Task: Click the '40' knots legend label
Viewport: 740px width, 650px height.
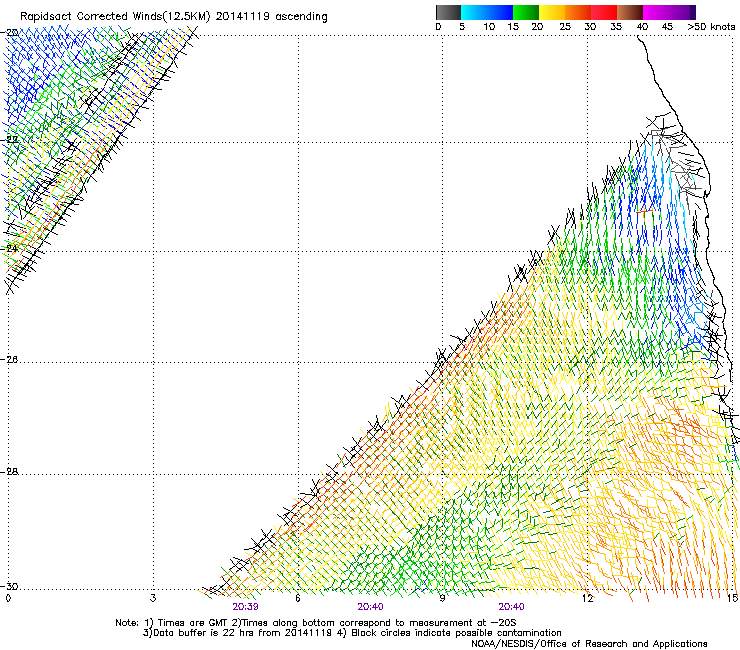Action: point(642,27)
